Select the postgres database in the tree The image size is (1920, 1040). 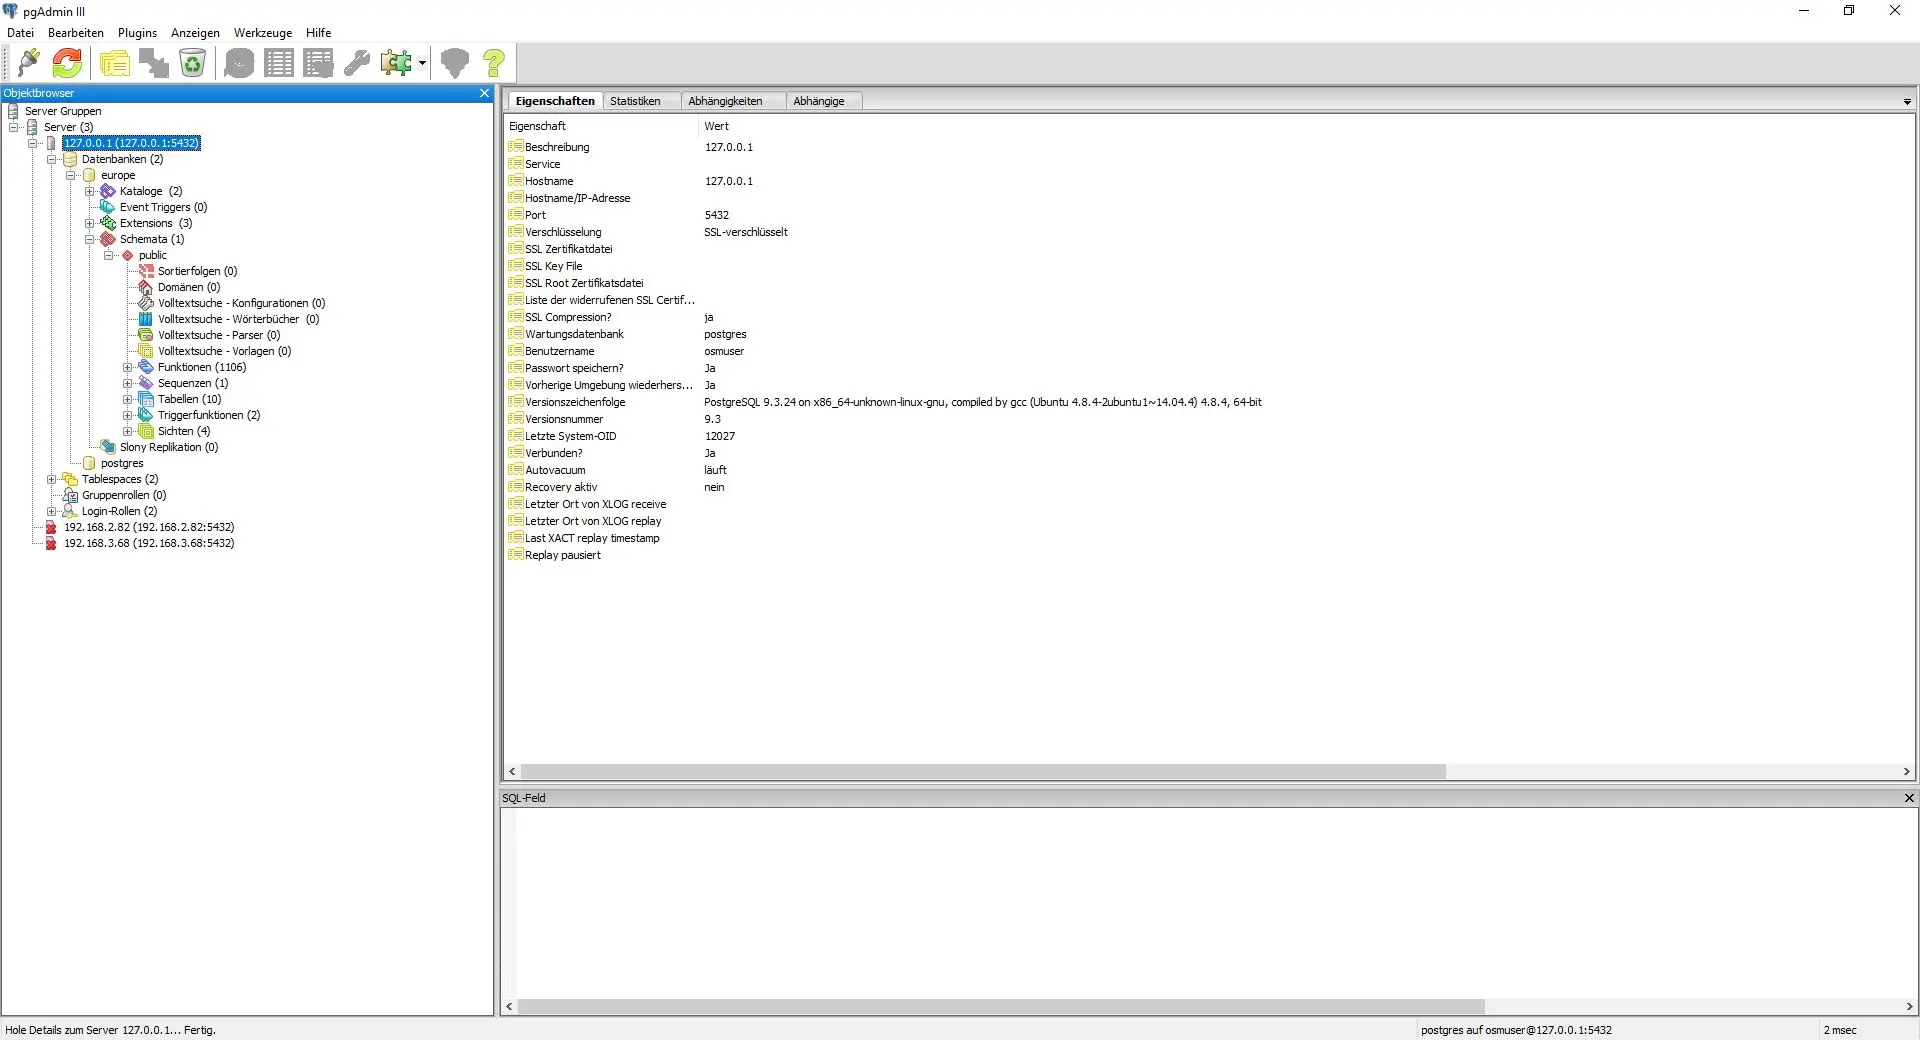(x=122, y=463)
